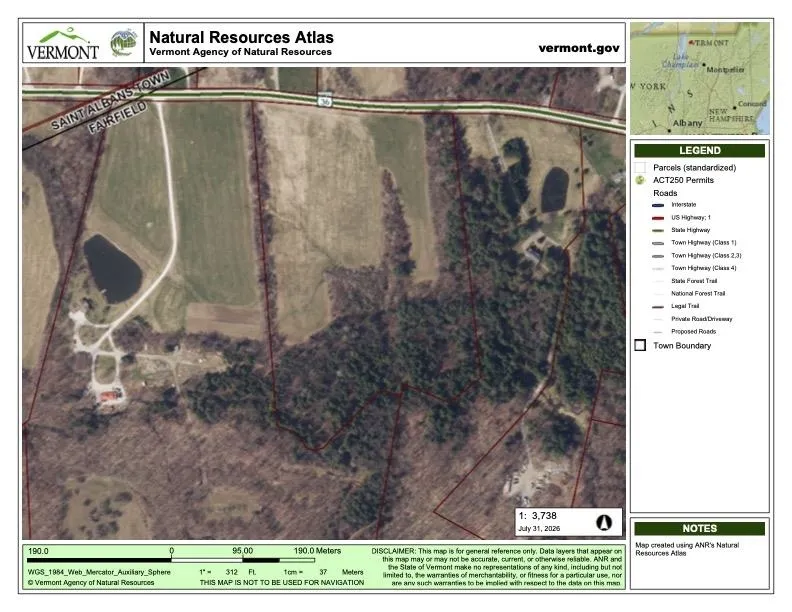Screen dimensions: 792x612
Task: Click the locator inset map thumbnail
Action: point(700,78)
